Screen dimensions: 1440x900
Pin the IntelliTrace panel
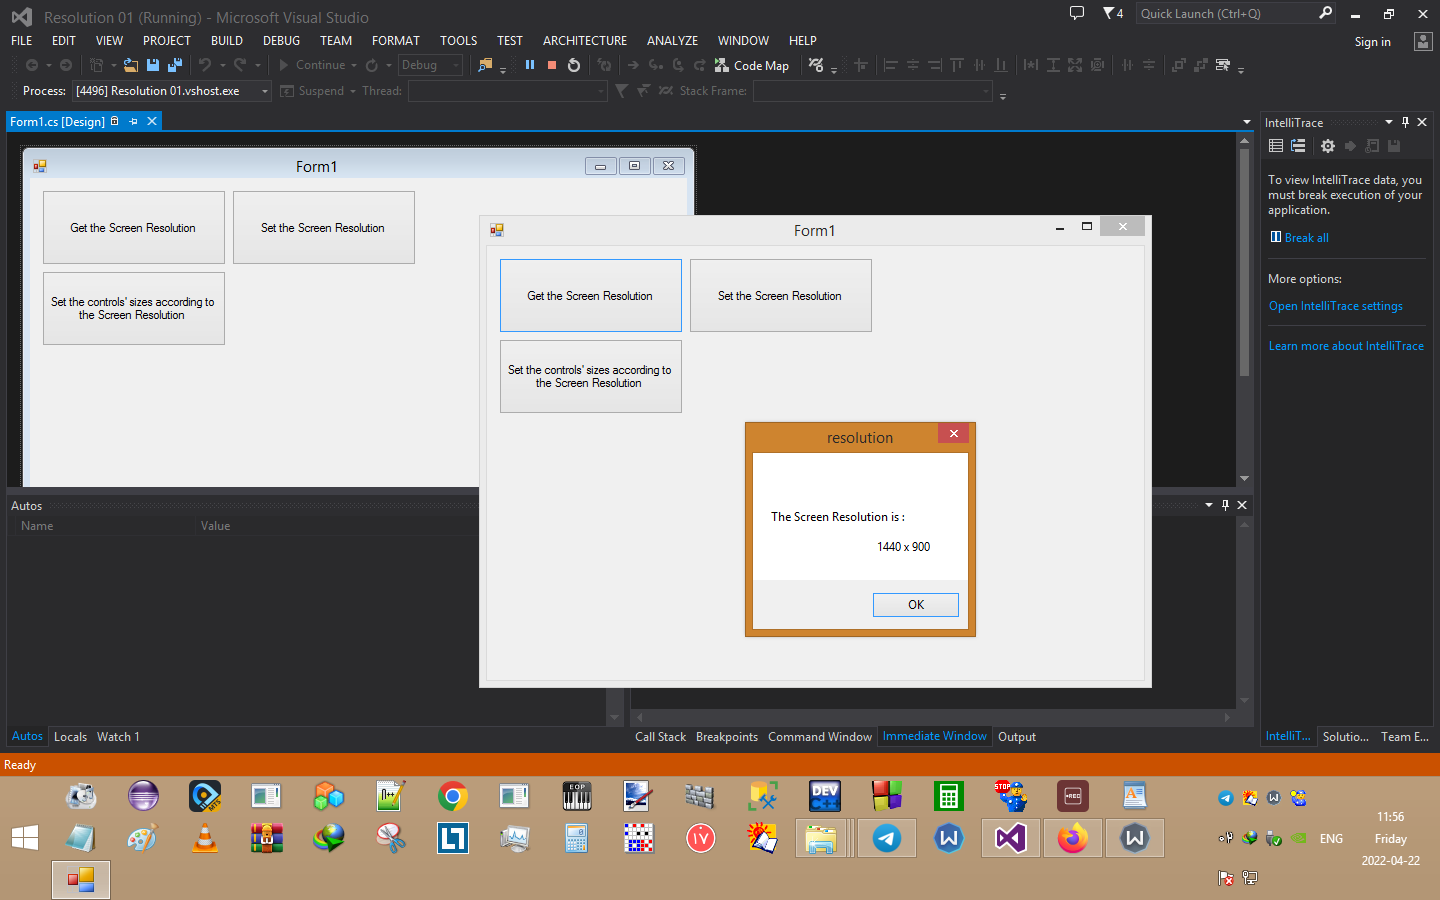(1405, 122)
